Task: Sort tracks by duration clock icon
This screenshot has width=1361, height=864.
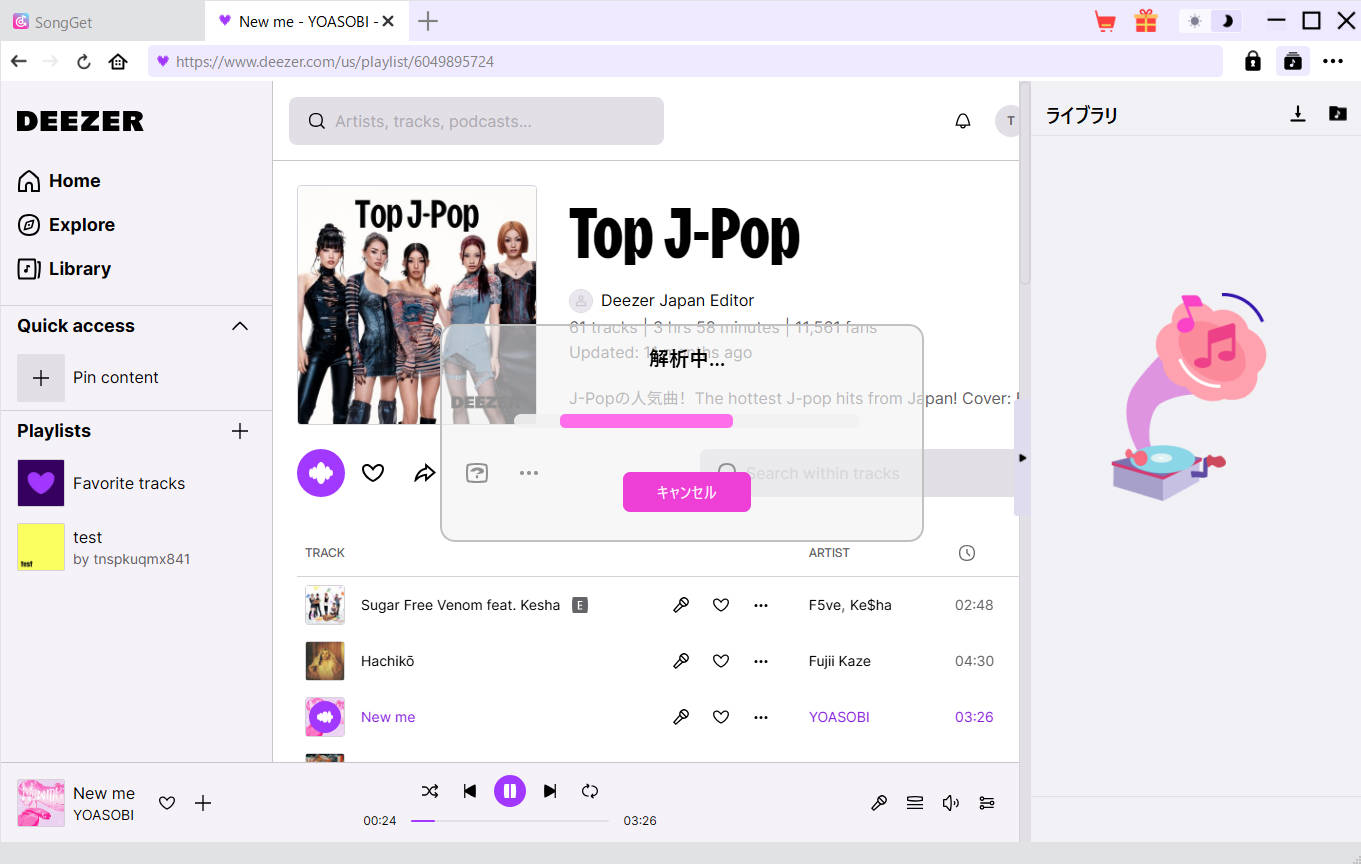Action: 966,553
